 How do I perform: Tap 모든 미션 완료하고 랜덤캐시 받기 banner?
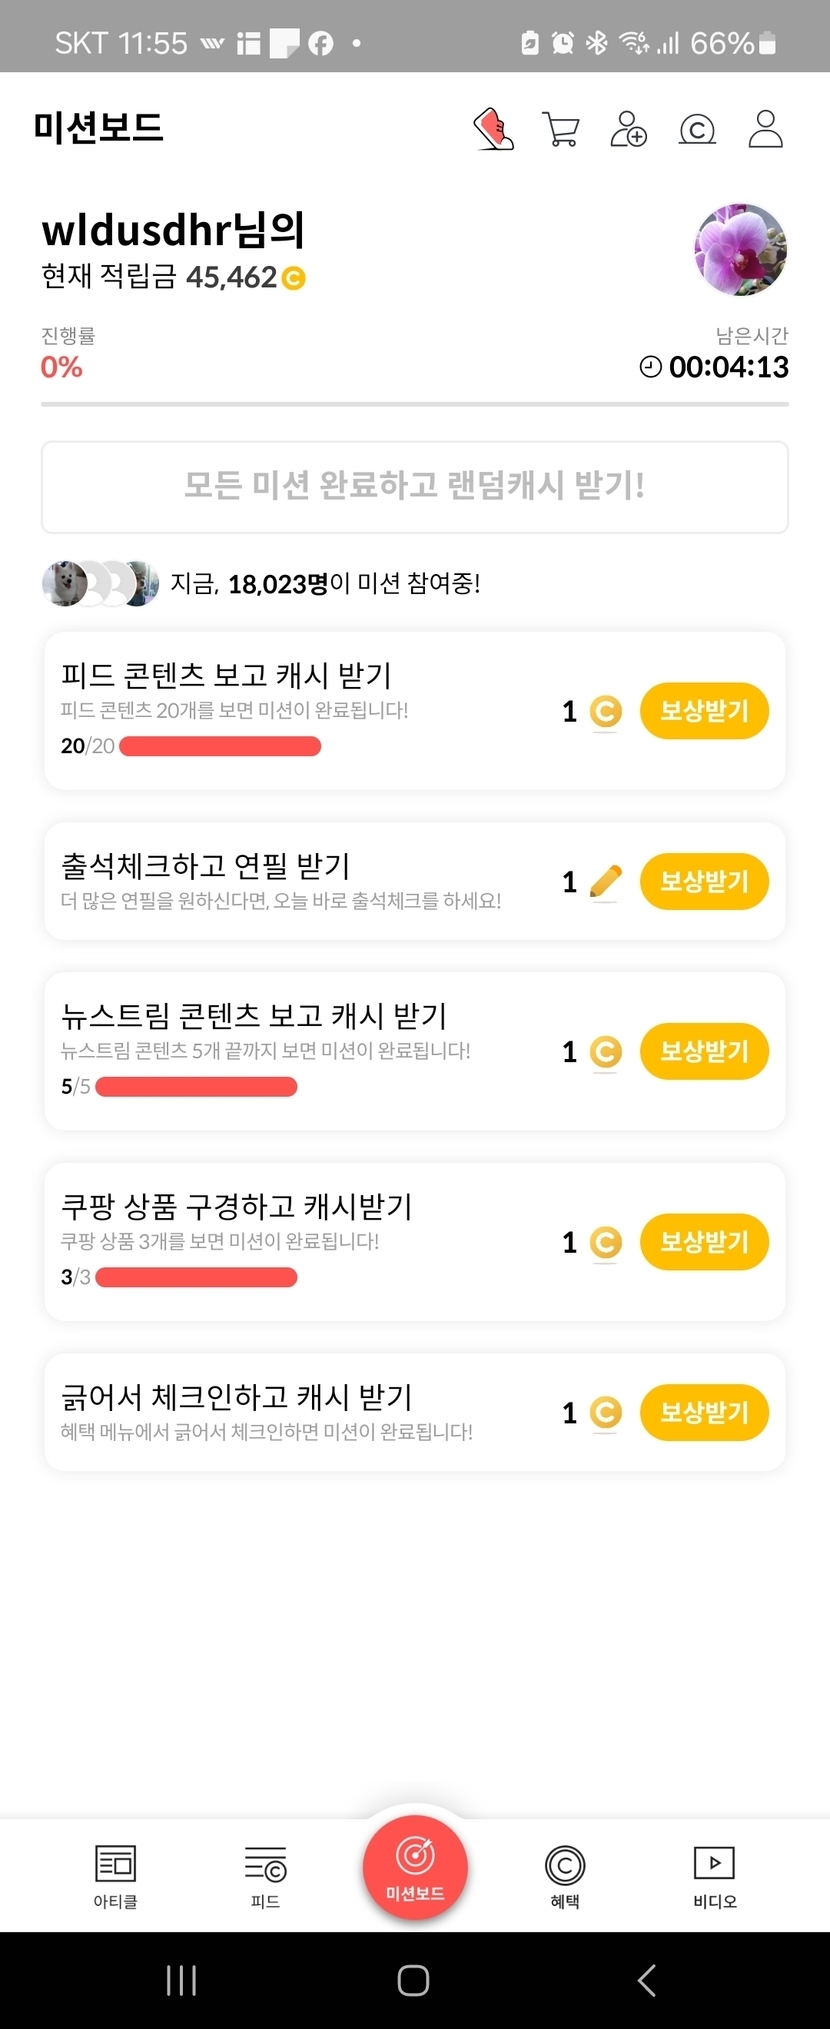pyautogui.click(x=415, y=487)
